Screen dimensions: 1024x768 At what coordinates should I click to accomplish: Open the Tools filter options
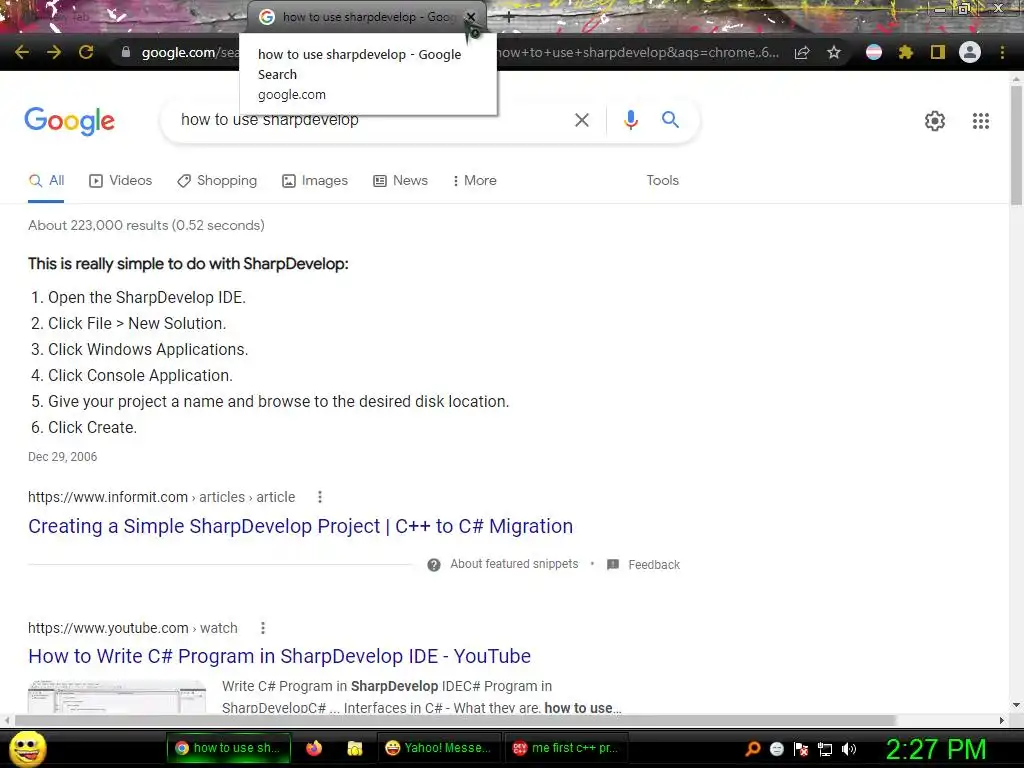click(662, 180)
